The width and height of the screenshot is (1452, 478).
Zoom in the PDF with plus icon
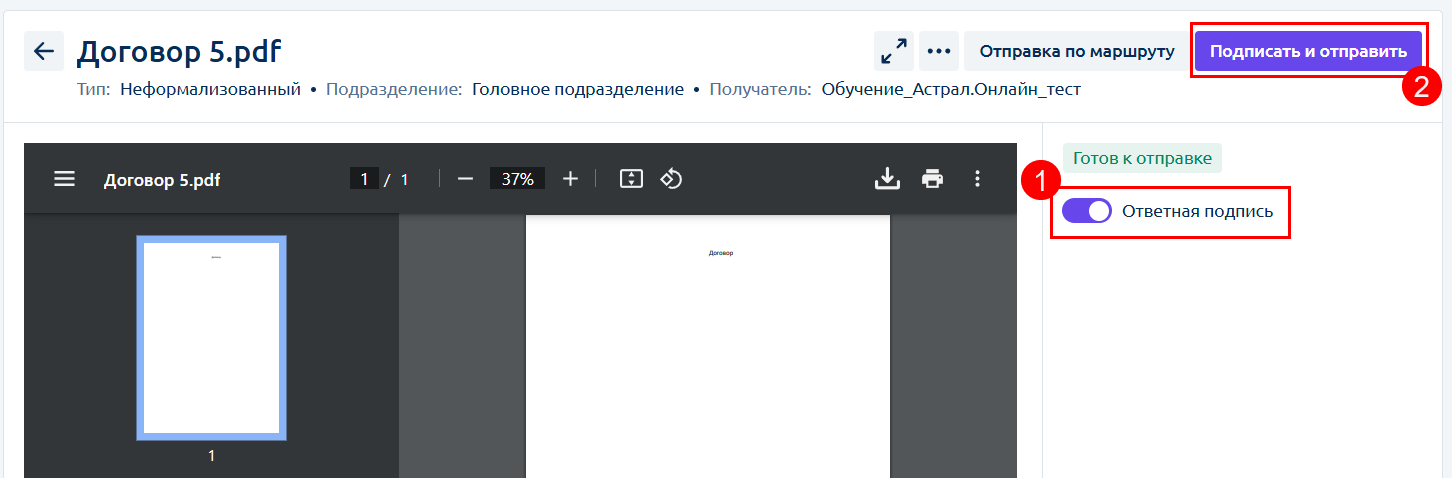click(570, 179)
